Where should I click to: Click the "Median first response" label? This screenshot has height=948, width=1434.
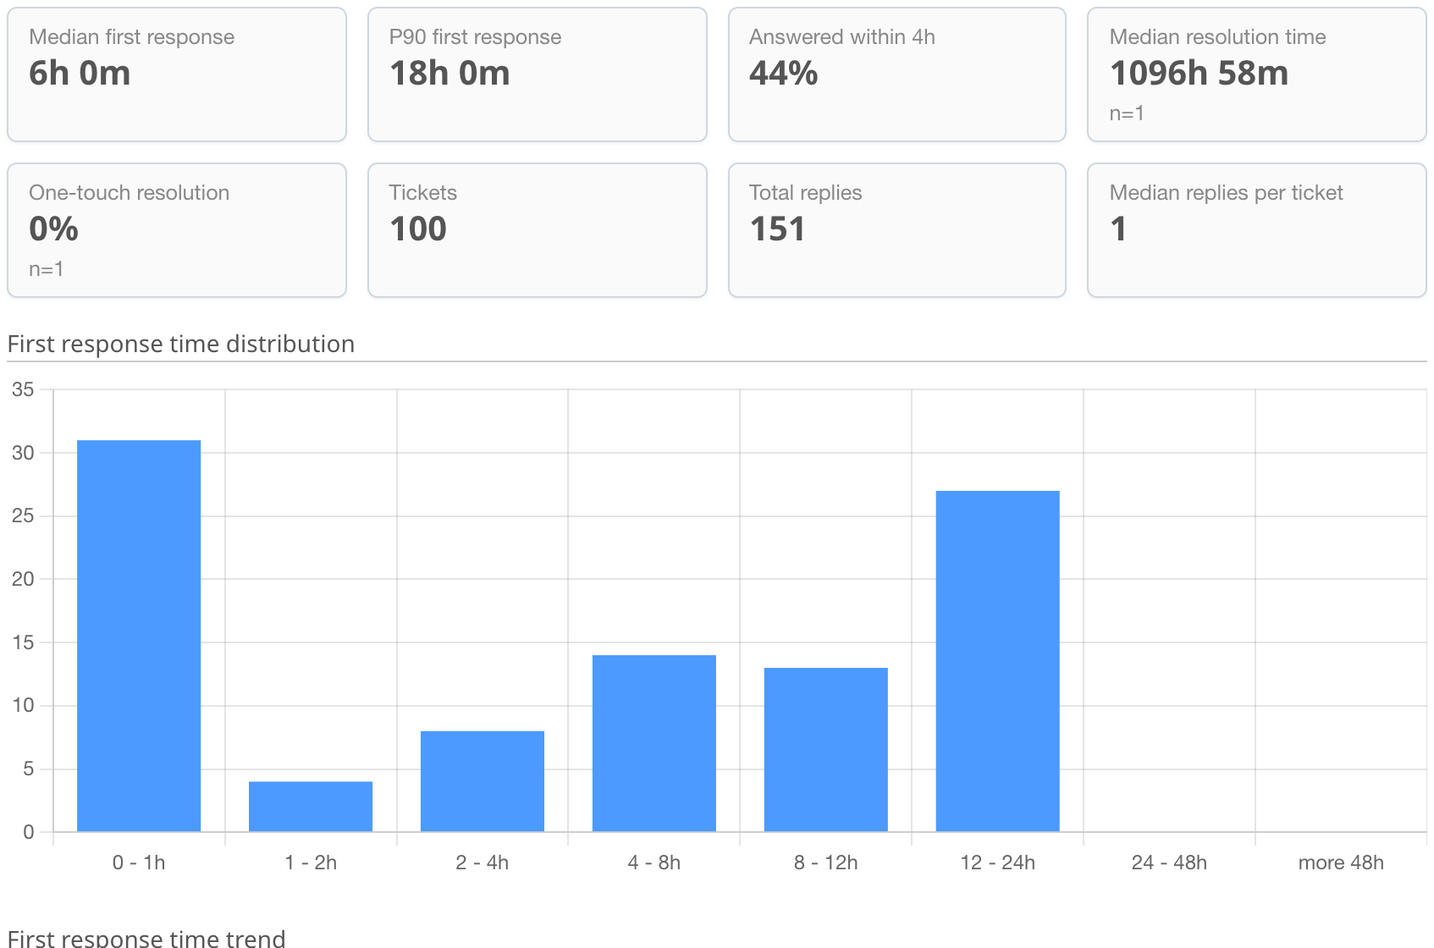(x=132, y=37)
